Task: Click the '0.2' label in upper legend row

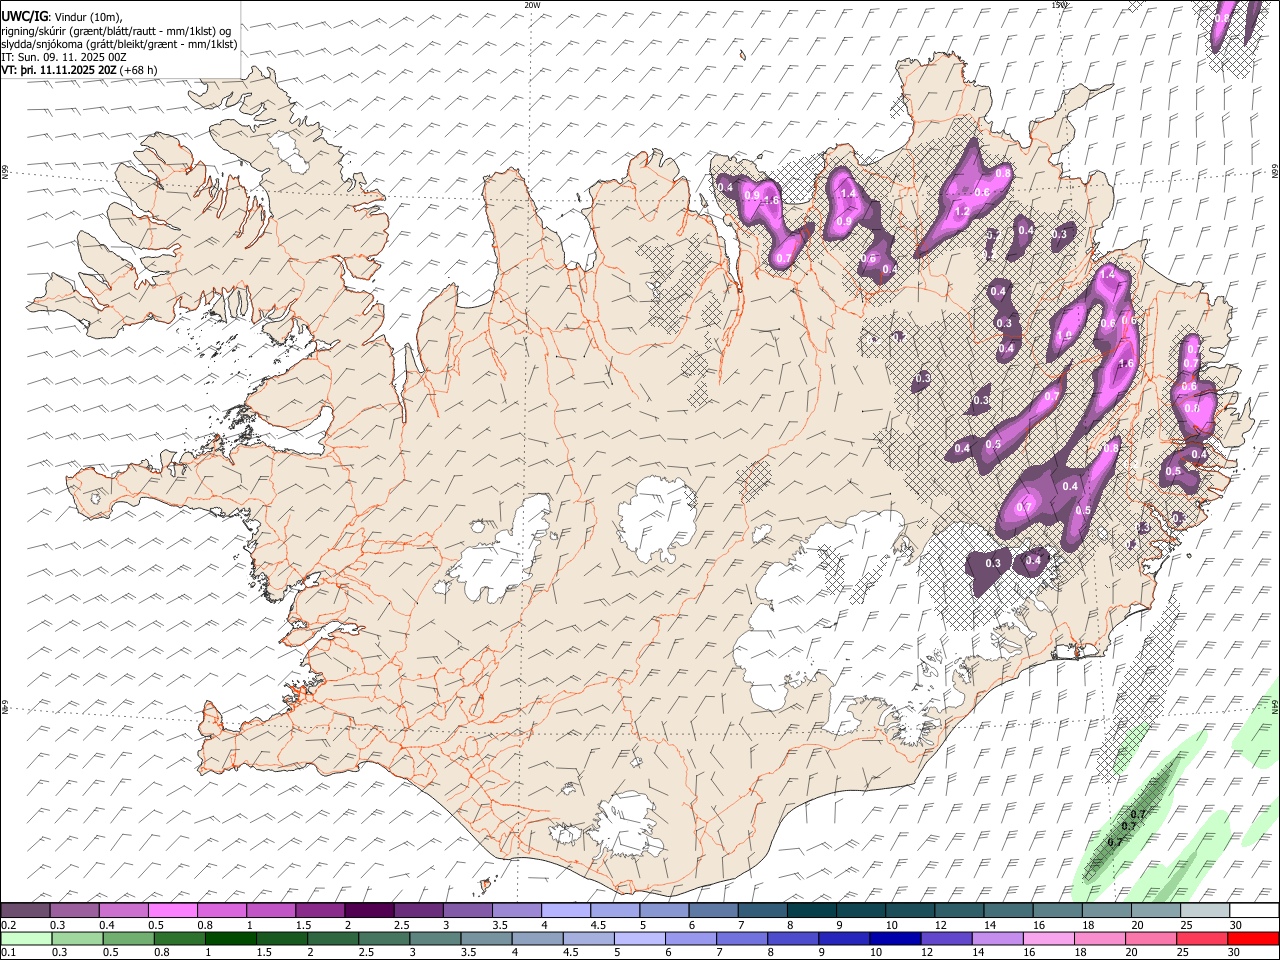Action: 7,925
